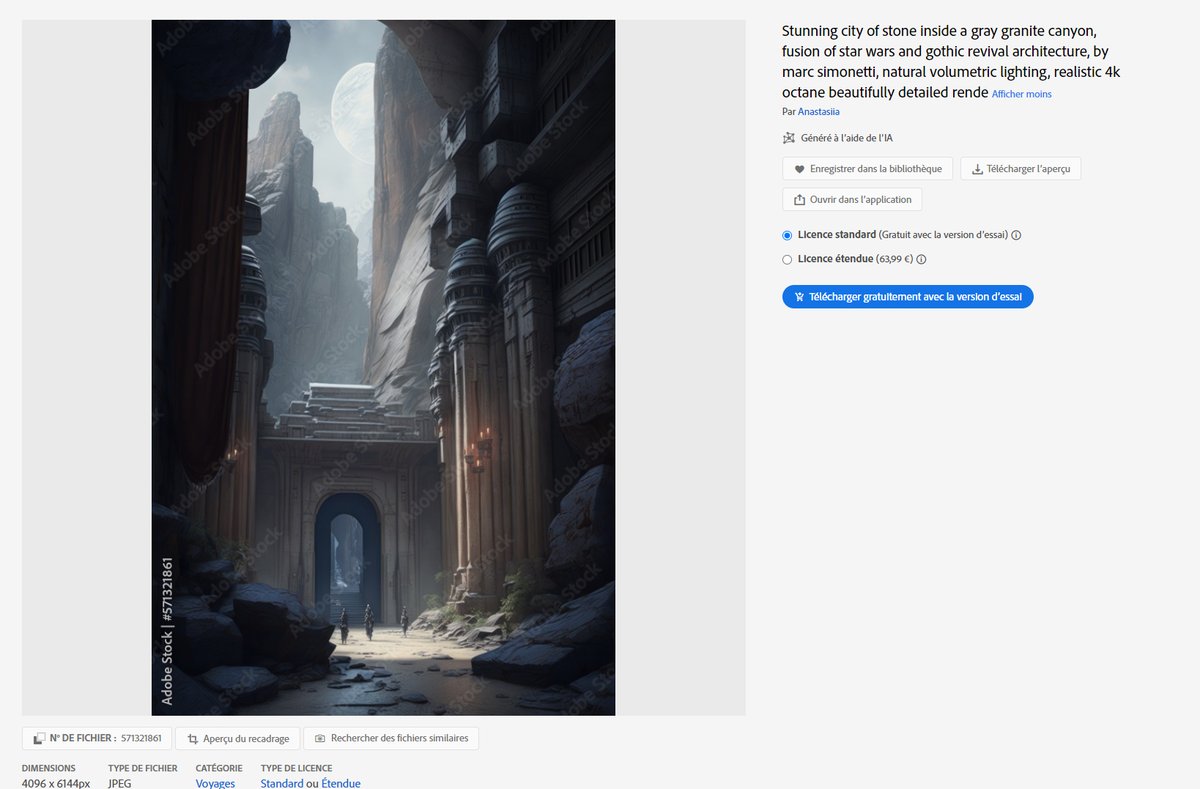Click the text 'Télécharger gratuitement avec la version d'essai'
This screenshot has height=789, width=1200.
(915, 297)
